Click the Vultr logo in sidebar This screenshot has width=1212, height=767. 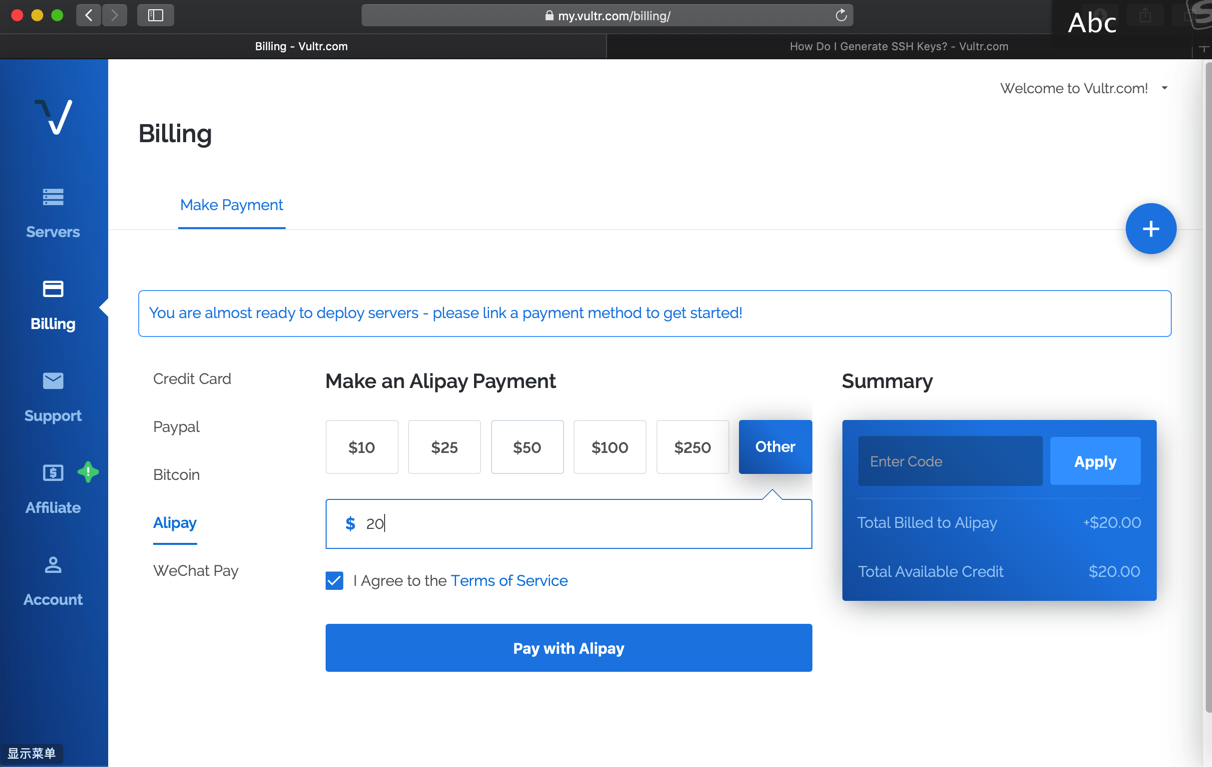coord(53,116)
